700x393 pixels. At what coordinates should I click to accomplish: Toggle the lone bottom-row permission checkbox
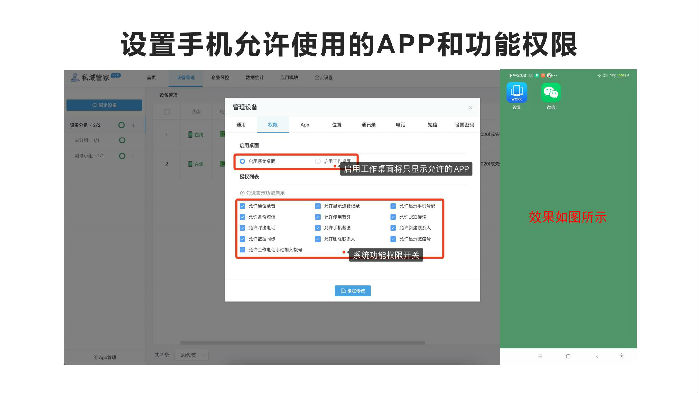click(242, 250)
